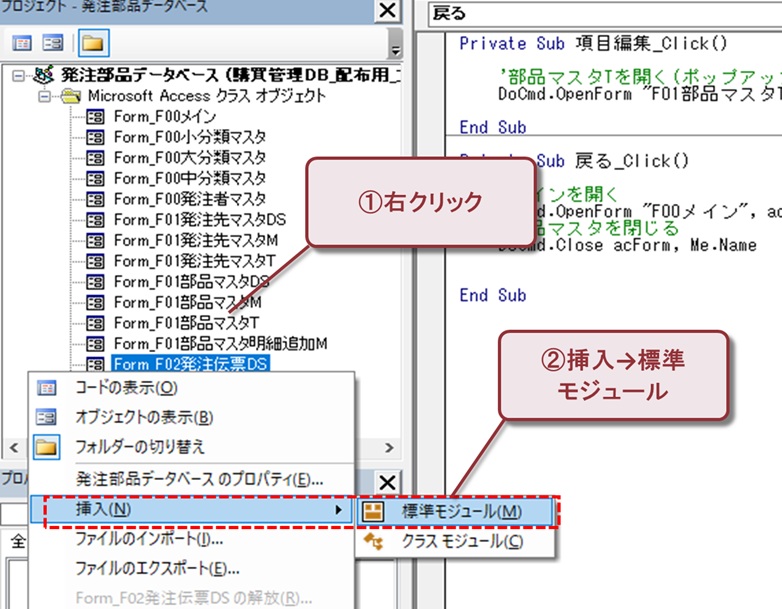
Task: Click the form icon beside Form_F00メイン
Action: pyautogui.click(x=95, y=117)
